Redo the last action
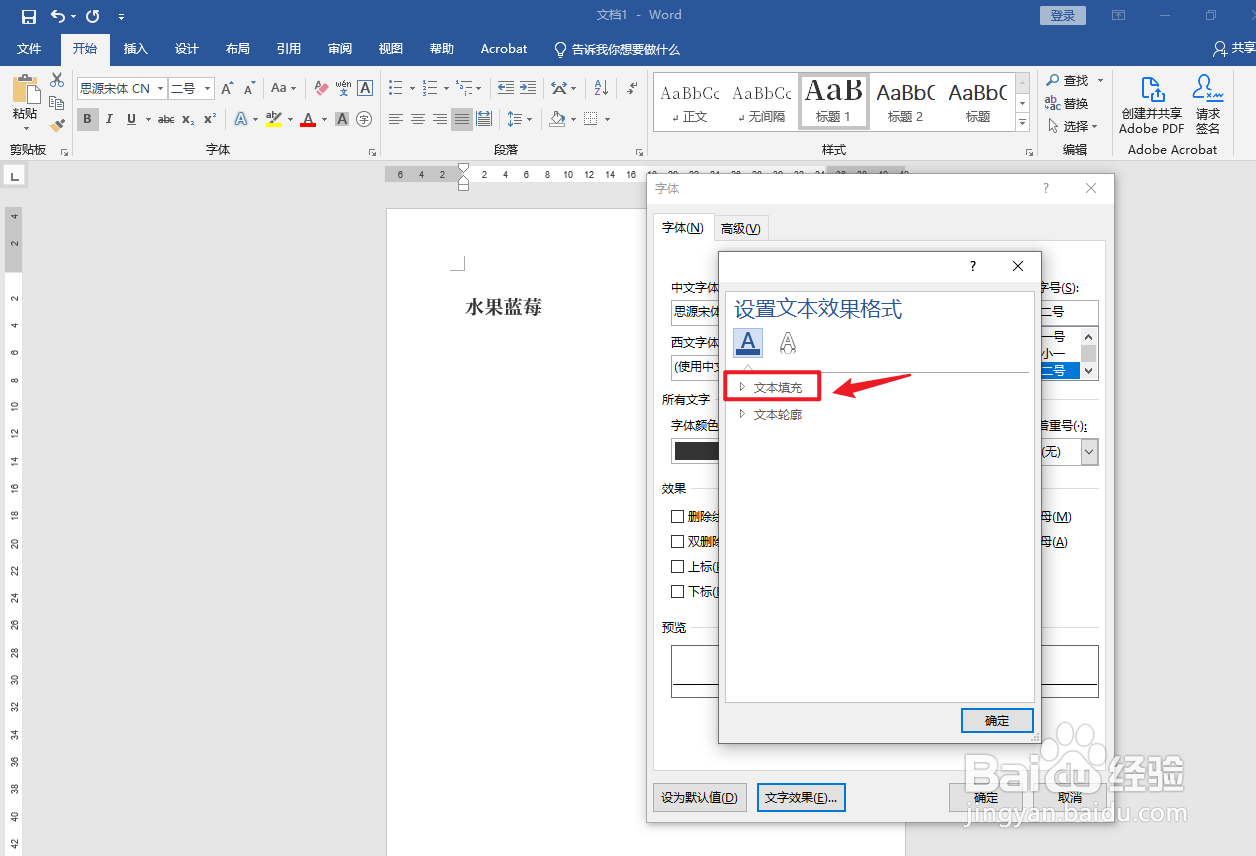Screen dimensions: 1256x856 [x=93, y=16]
